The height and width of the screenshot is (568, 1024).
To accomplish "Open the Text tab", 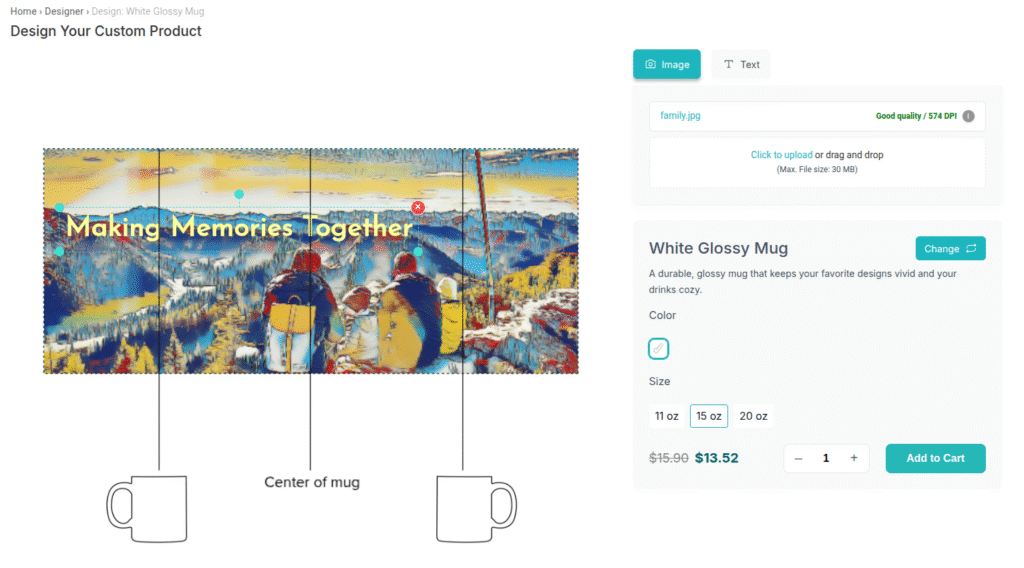I will (741, 64).
